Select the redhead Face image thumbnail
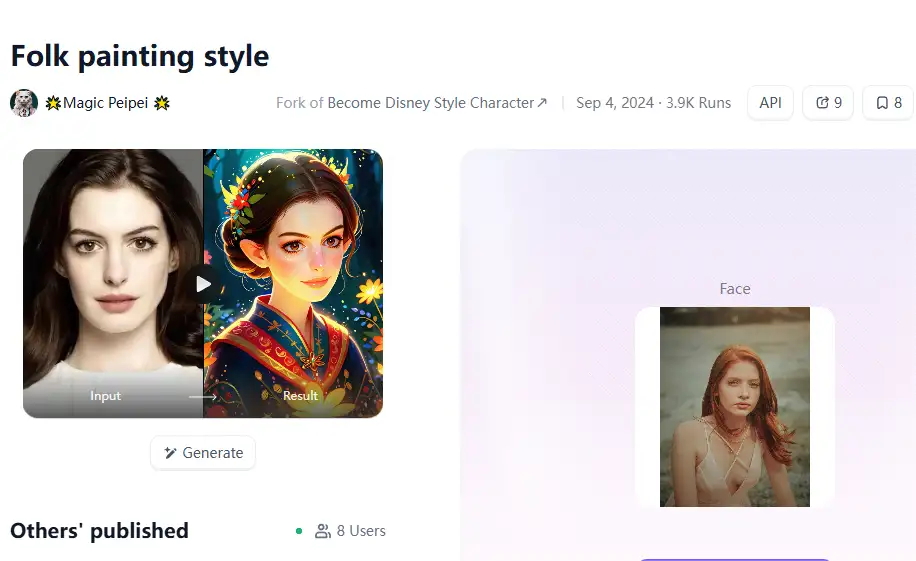Image resolution: width=916 pixels, height=561 pixels. point(734,407)
